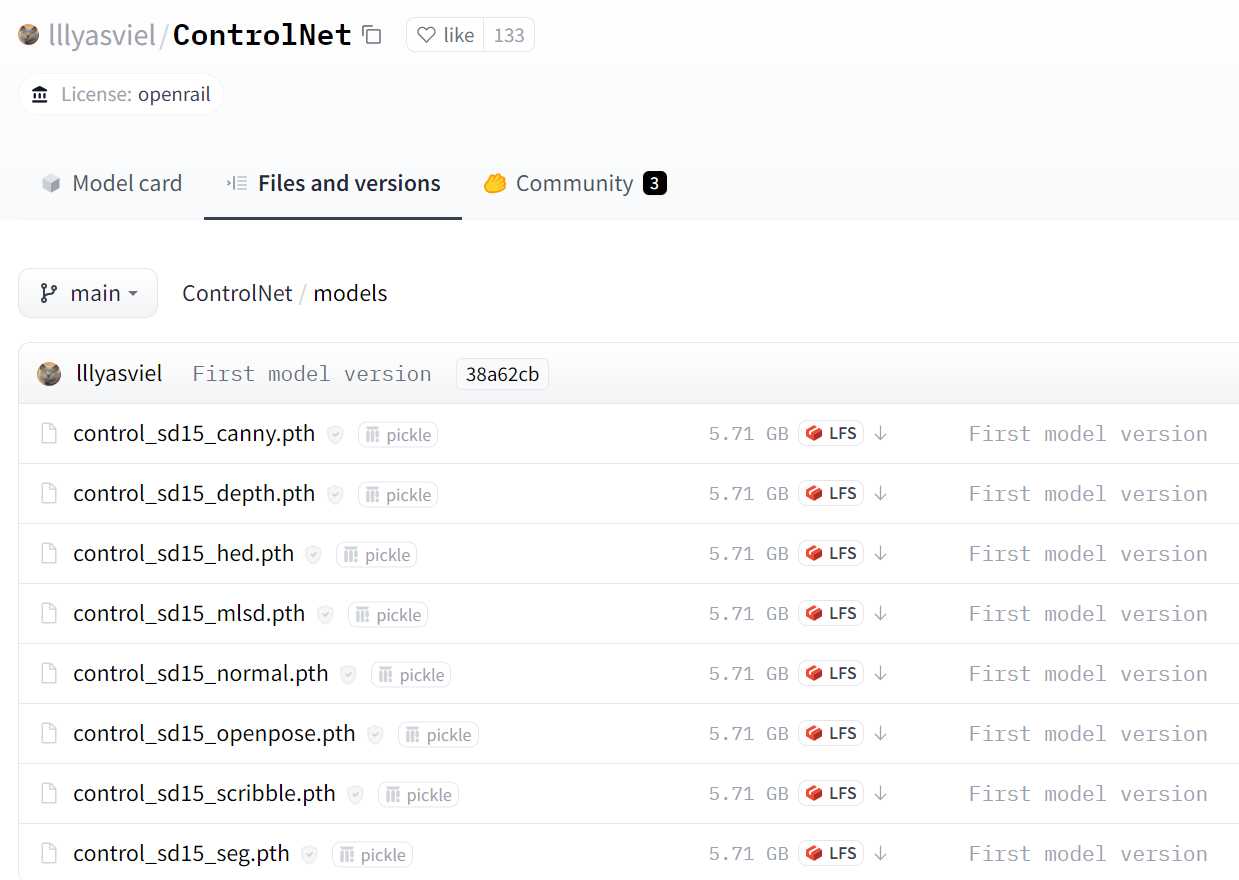
Task: Open lllyasviel profile from repo title
Action: coord(102,35)
